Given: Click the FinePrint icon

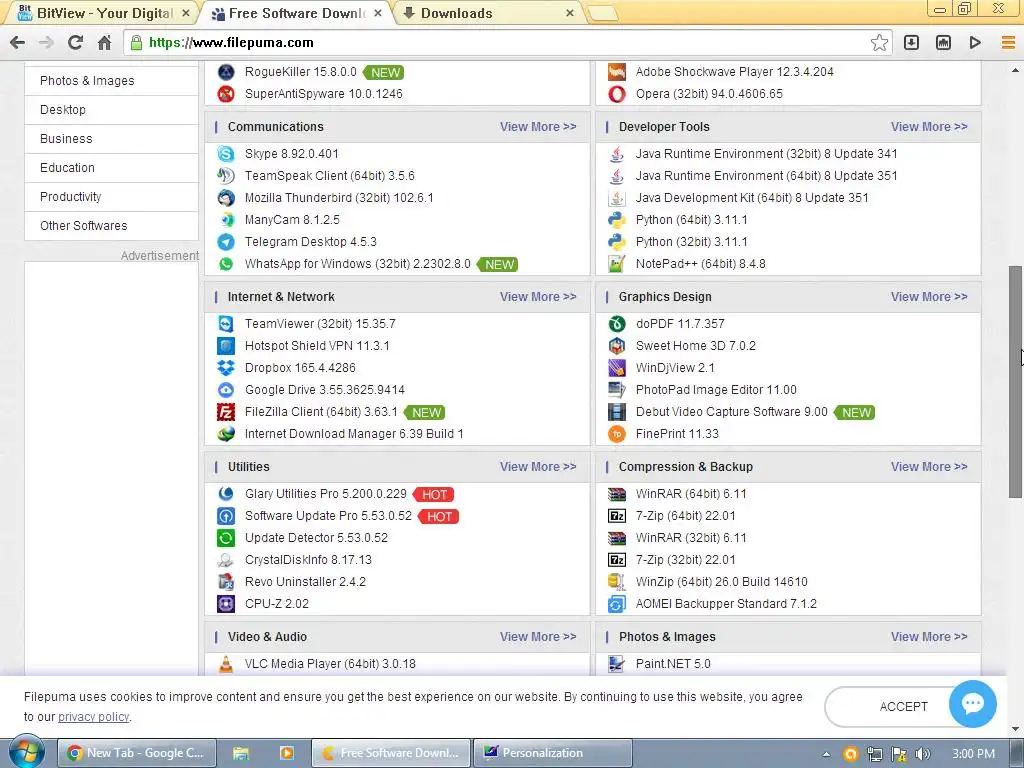Looking at the screenshot, I should [x=616, y=434].
